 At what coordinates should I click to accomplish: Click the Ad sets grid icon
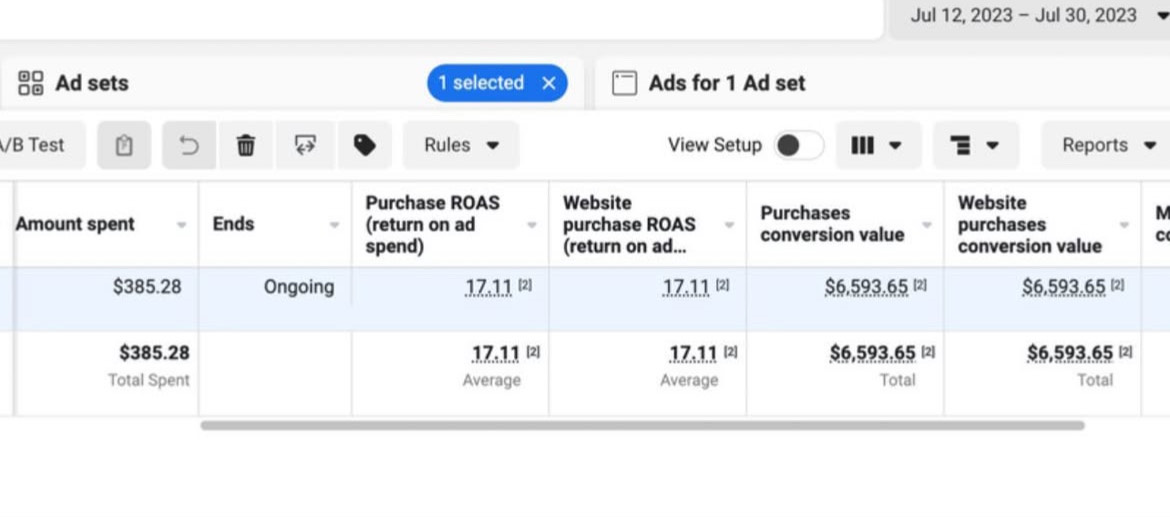tap(31, 83)
